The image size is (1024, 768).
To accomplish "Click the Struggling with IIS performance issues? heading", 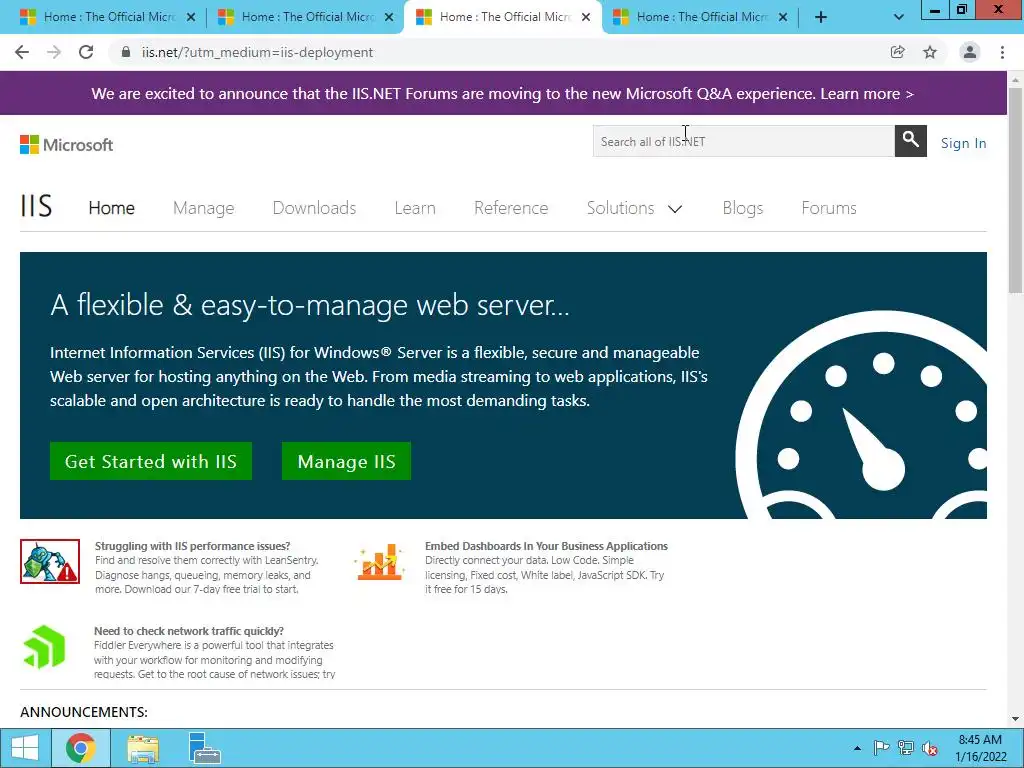I will pyautogui.click(x=193, y=546).
